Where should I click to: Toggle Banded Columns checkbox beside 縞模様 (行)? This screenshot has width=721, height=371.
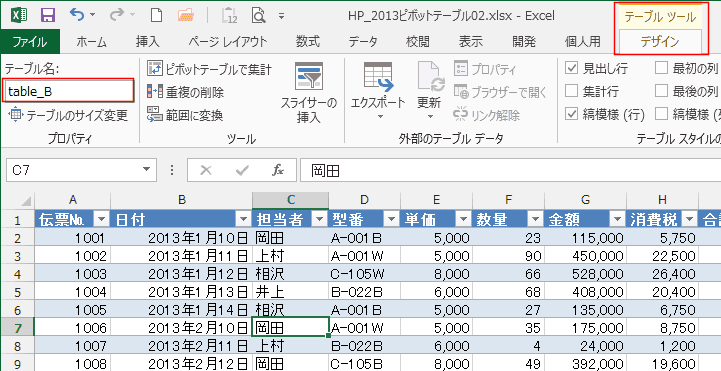click(x=661, y=114)
